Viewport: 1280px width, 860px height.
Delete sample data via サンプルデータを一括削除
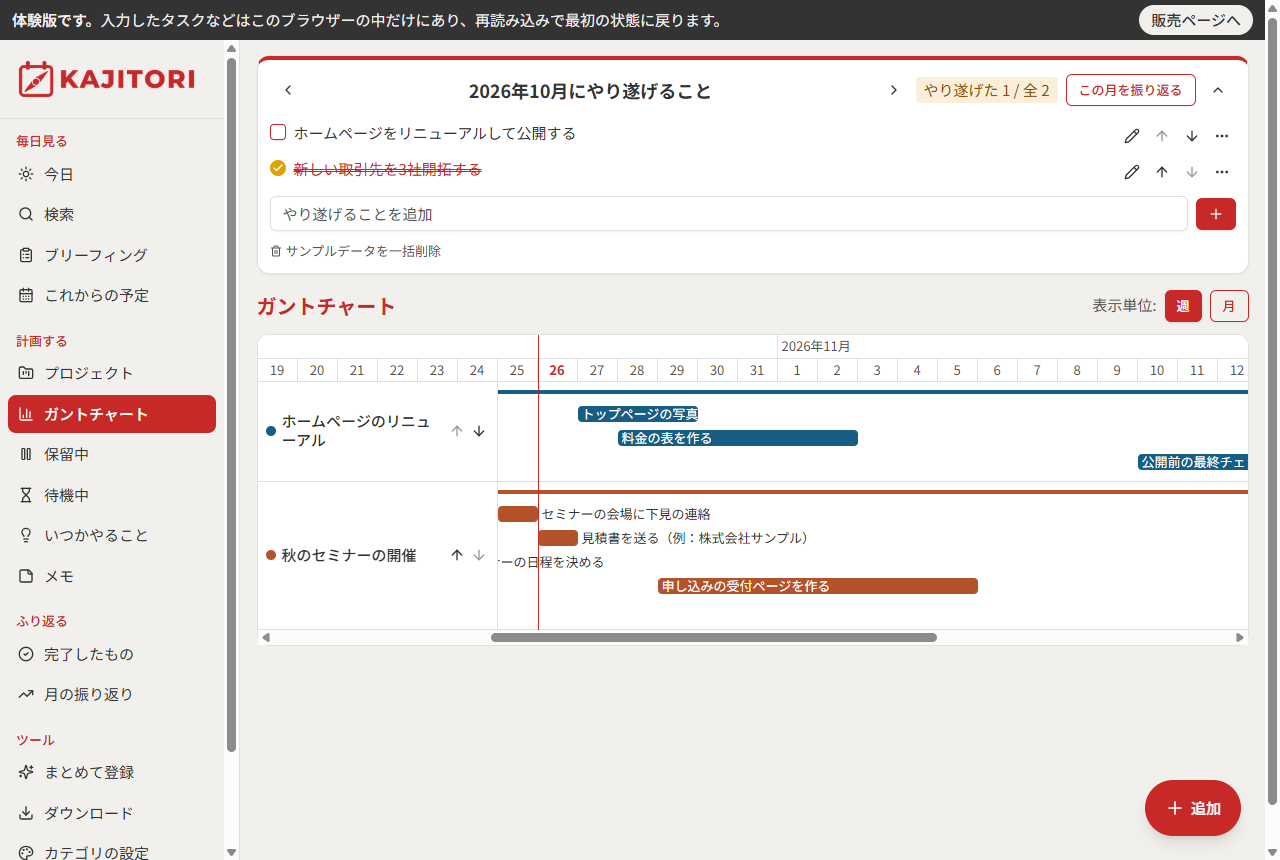[x=356, y=251]
